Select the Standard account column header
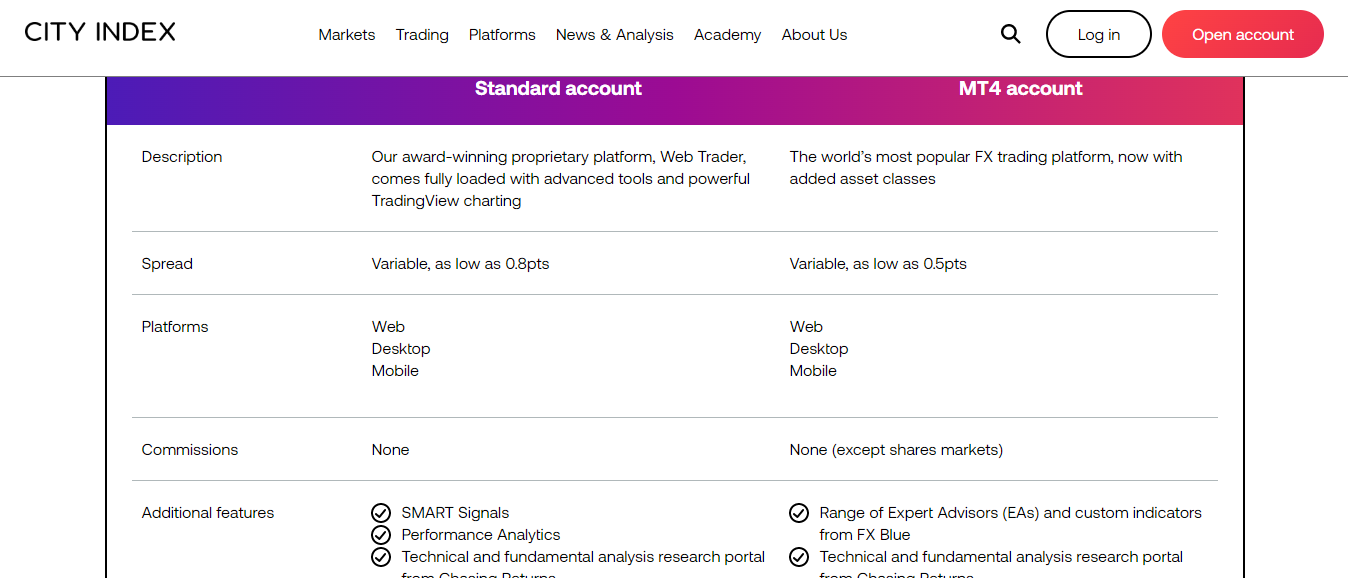Viewport: 1348px width, 578px height. [558, 88]
